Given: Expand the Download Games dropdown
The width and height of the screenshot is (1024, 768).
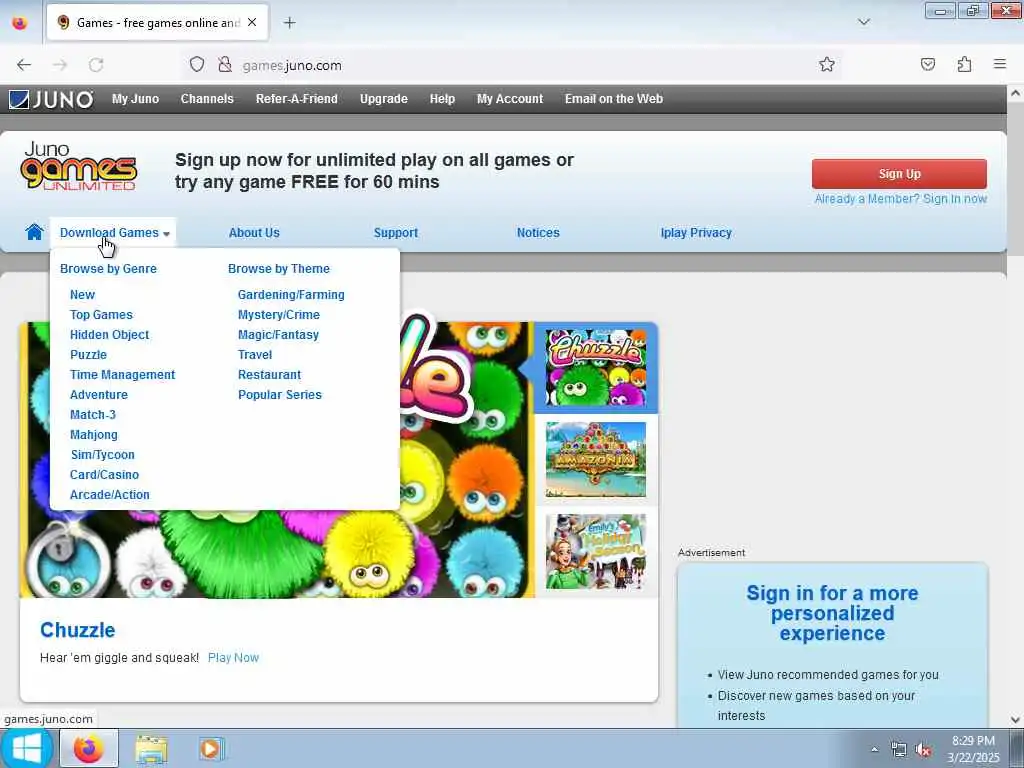Looking at the screenshot, I should click(114, 232).
